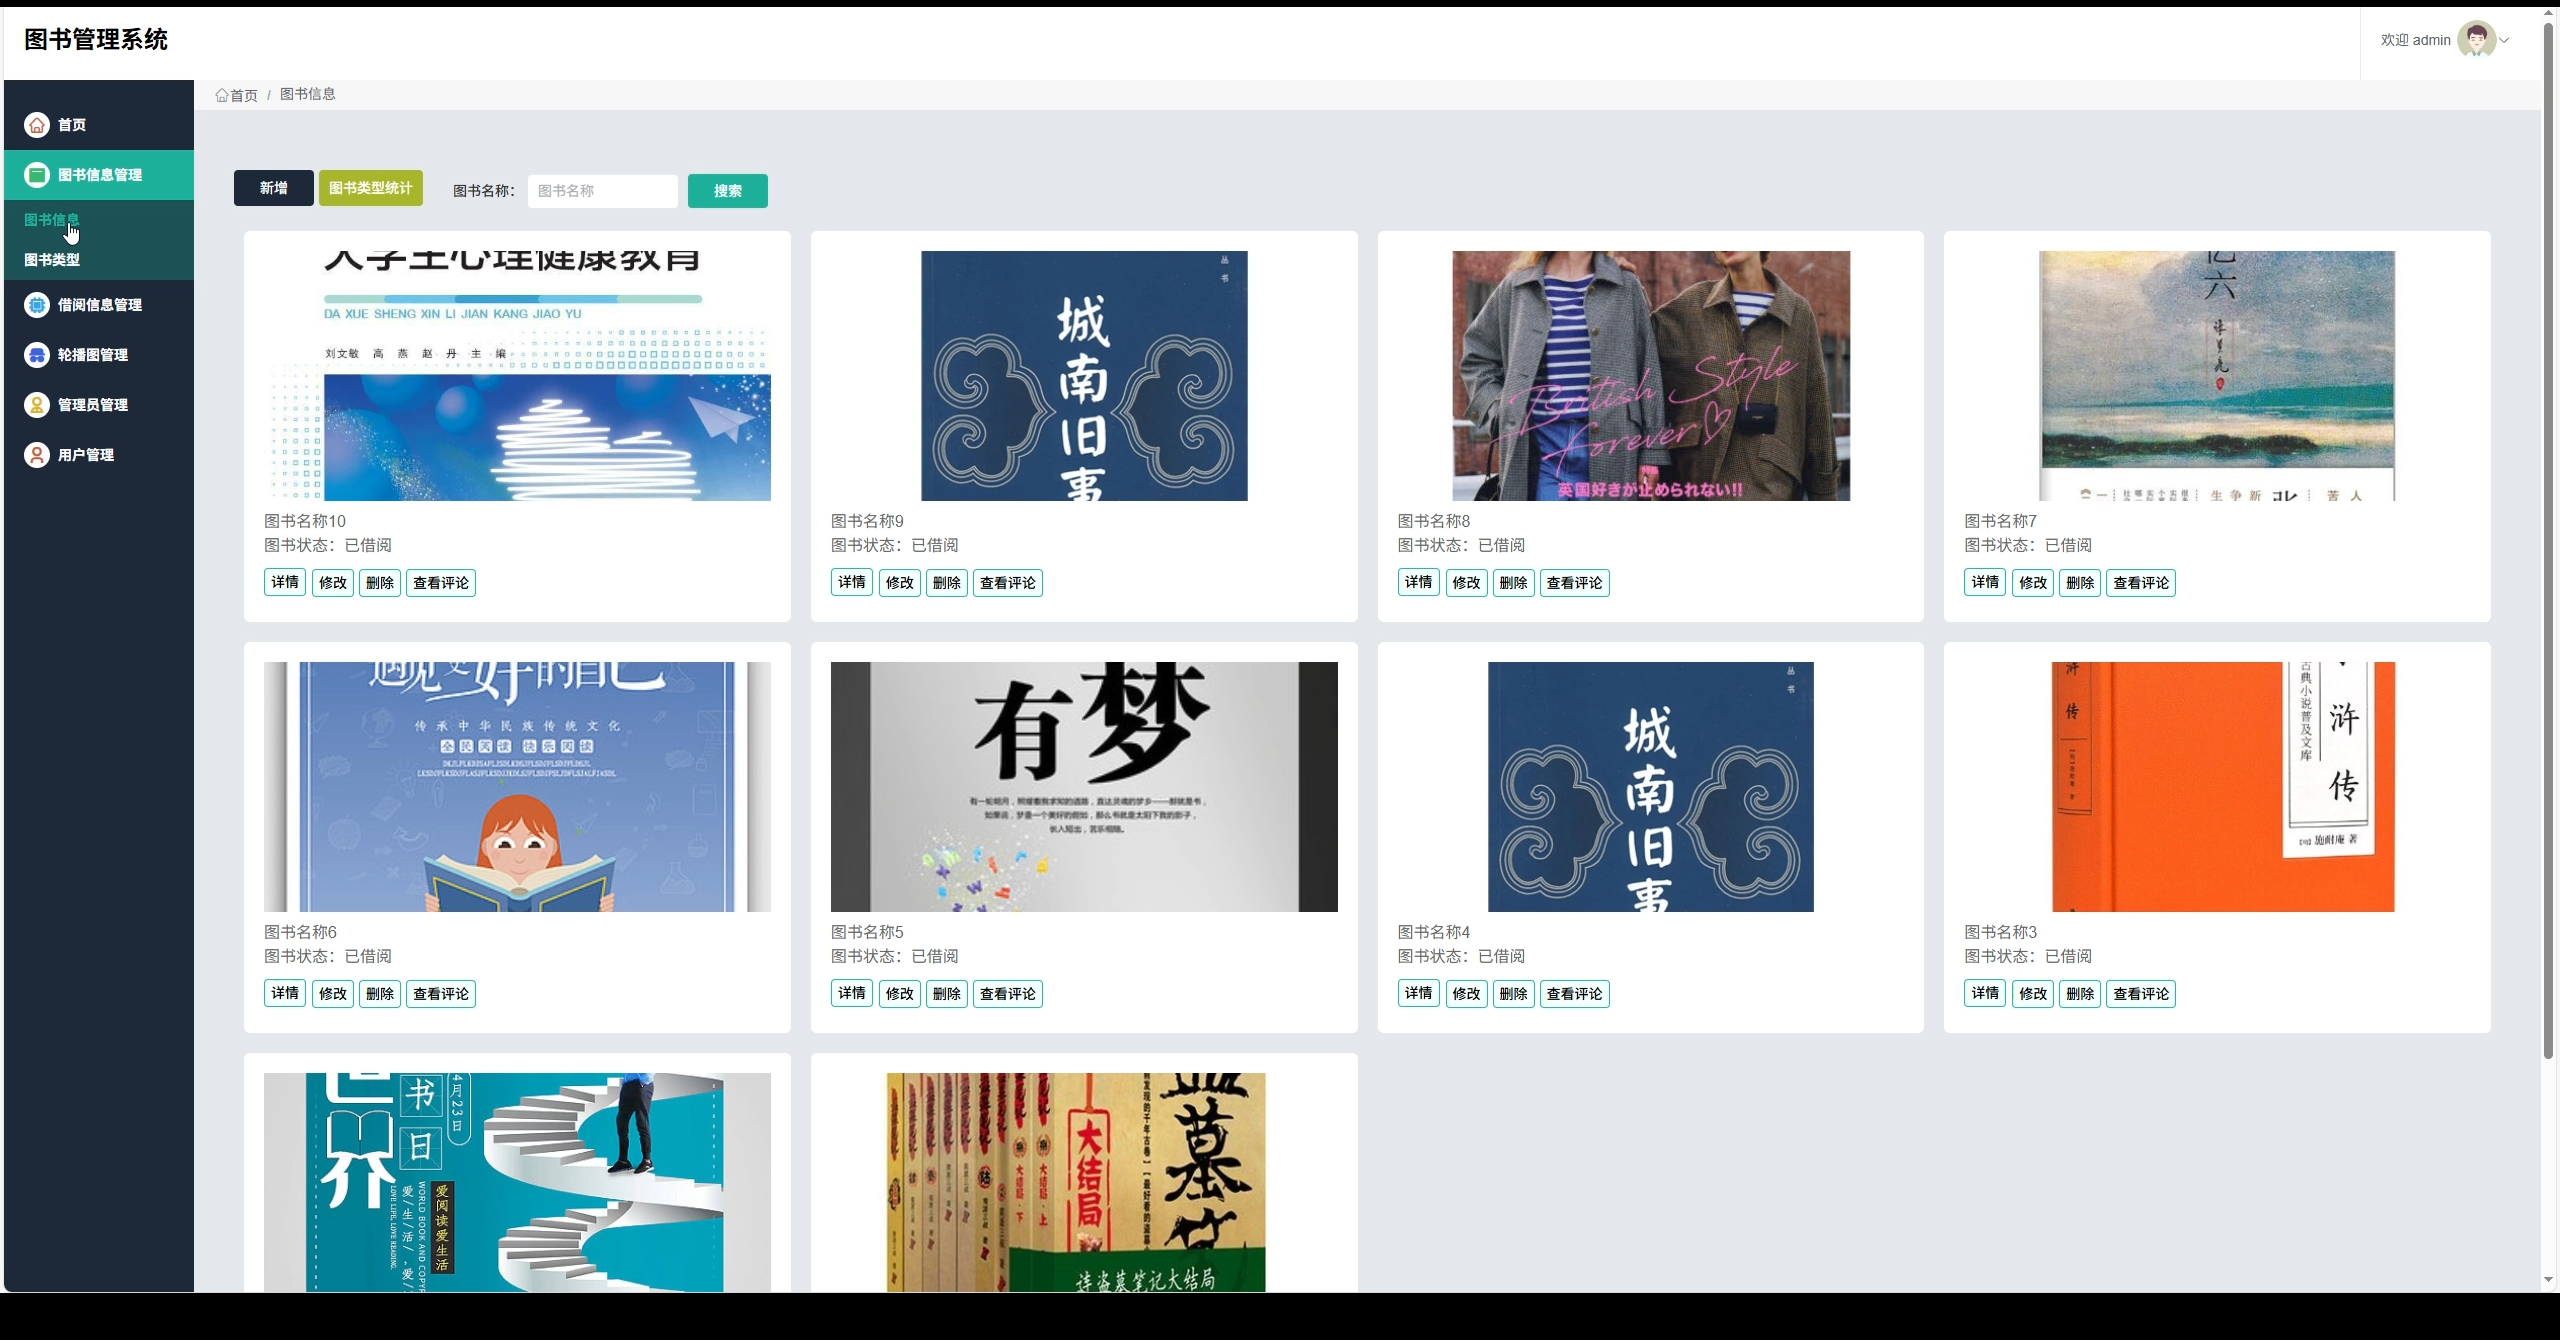Click the 借阅信息管理 sidebar icon

point(37,305)
